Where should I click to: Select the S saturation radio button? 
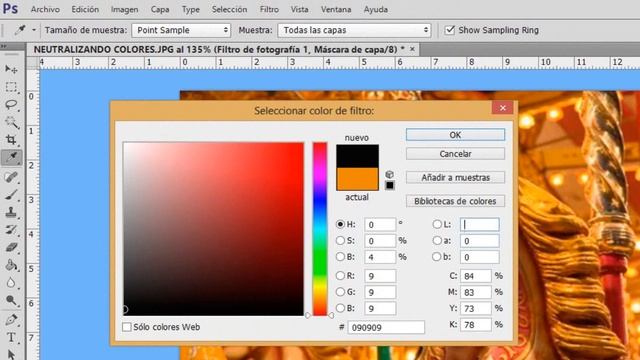point(340,240)
